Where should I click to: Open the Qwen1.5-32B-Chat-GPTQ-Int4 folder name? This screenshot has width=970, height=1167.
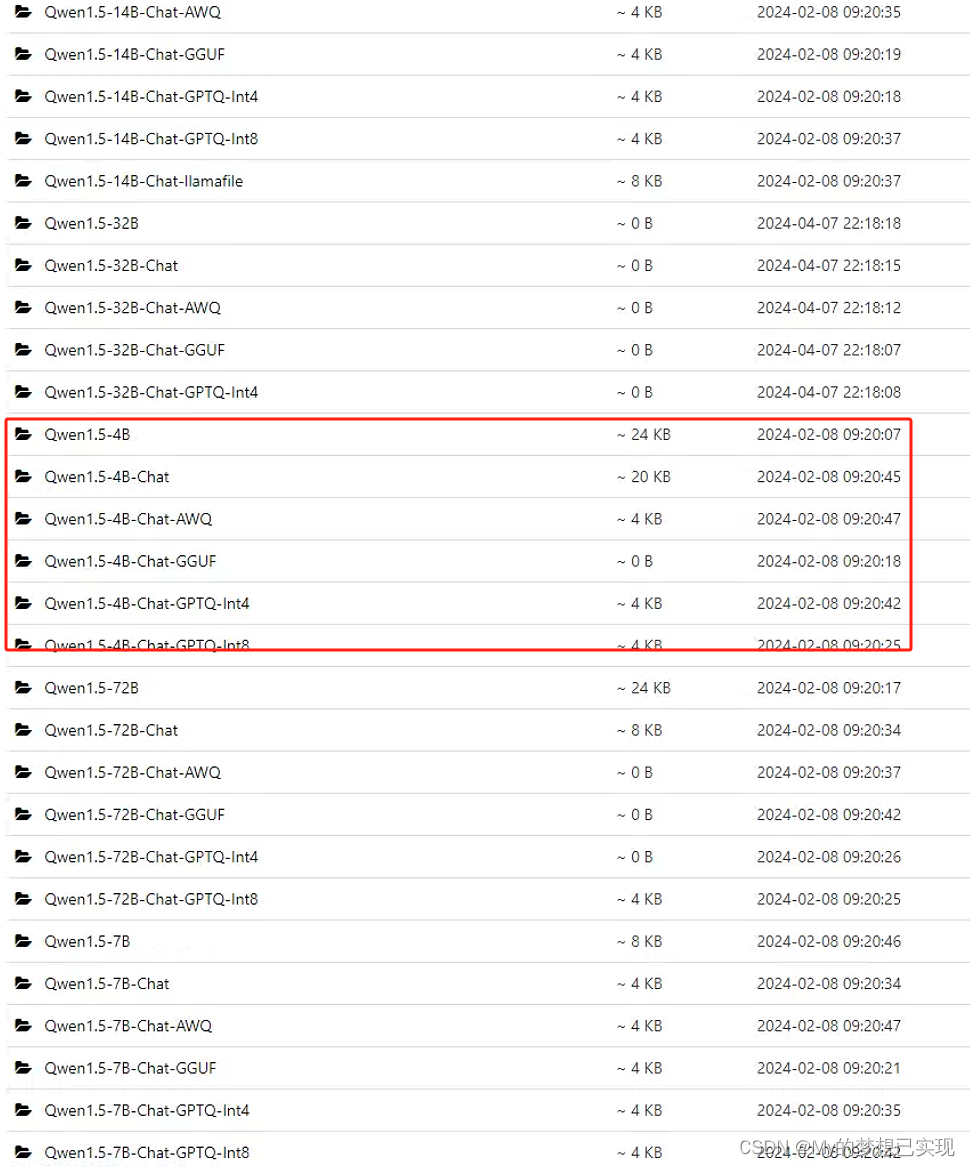click(x=151, y=392)
